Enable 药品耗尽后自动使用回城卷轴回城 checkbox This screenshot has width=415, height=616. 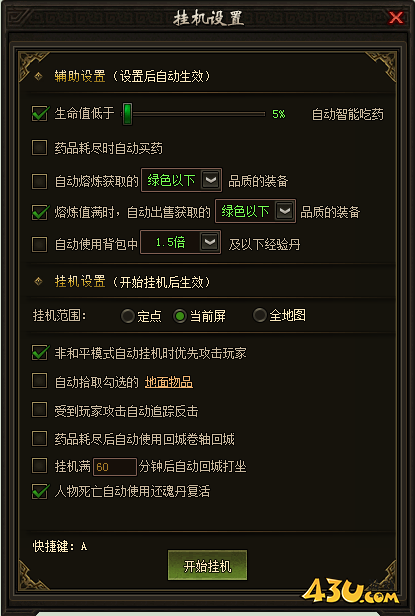point(39,438)
